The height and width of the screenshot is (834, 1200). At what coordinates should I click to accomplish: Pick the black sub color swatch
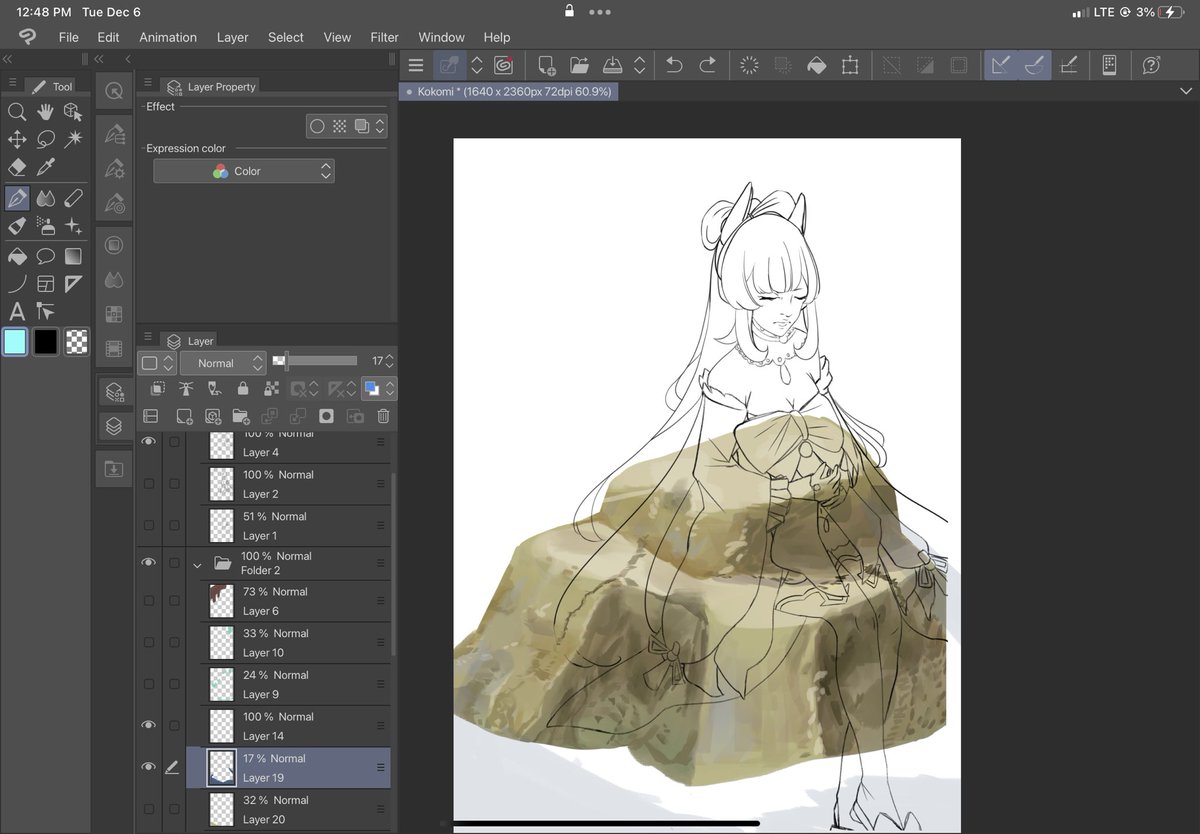point(46,342)
